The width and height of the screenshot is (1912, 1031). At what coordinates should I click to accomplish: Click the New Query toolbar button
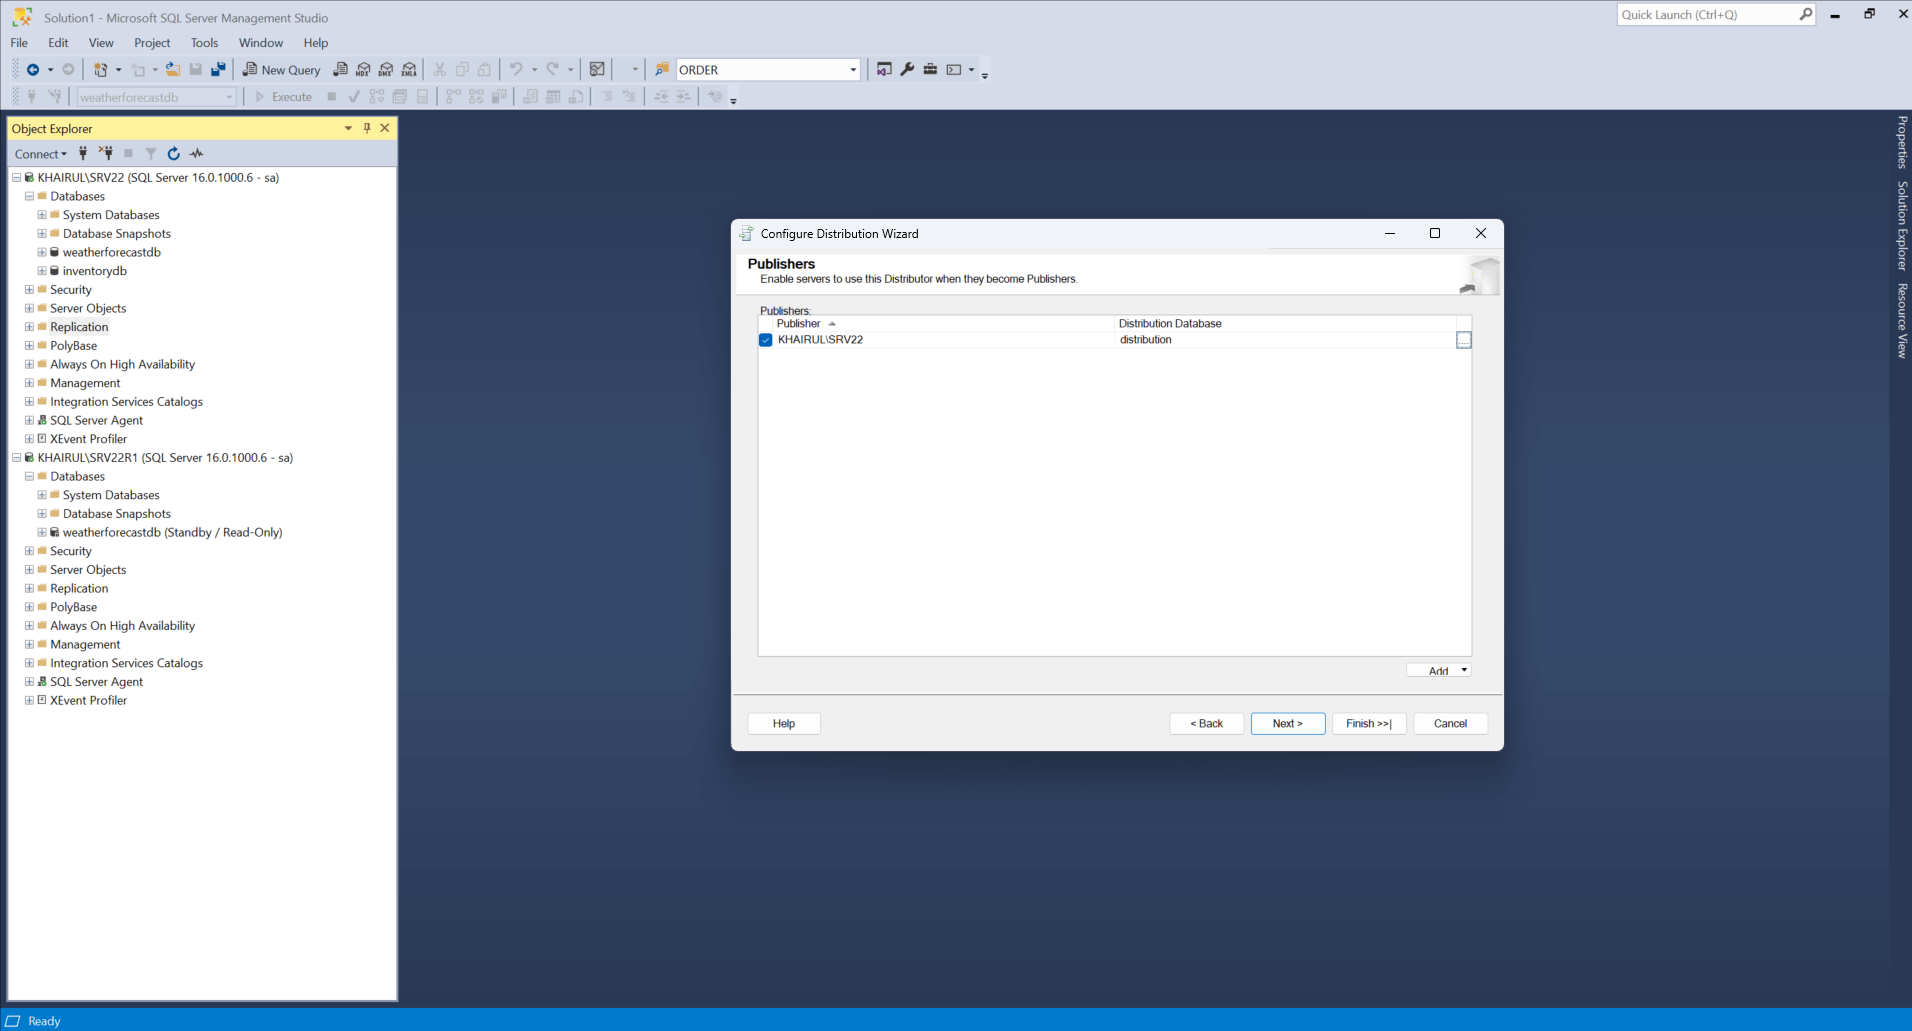[281, 70]
